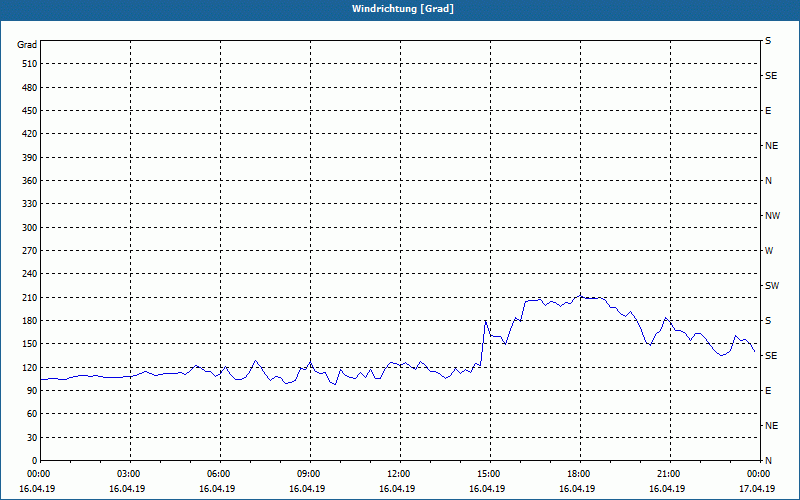Click the Grad axis unit label
Viewport: 800px width, 500px height.
(27, 45)
